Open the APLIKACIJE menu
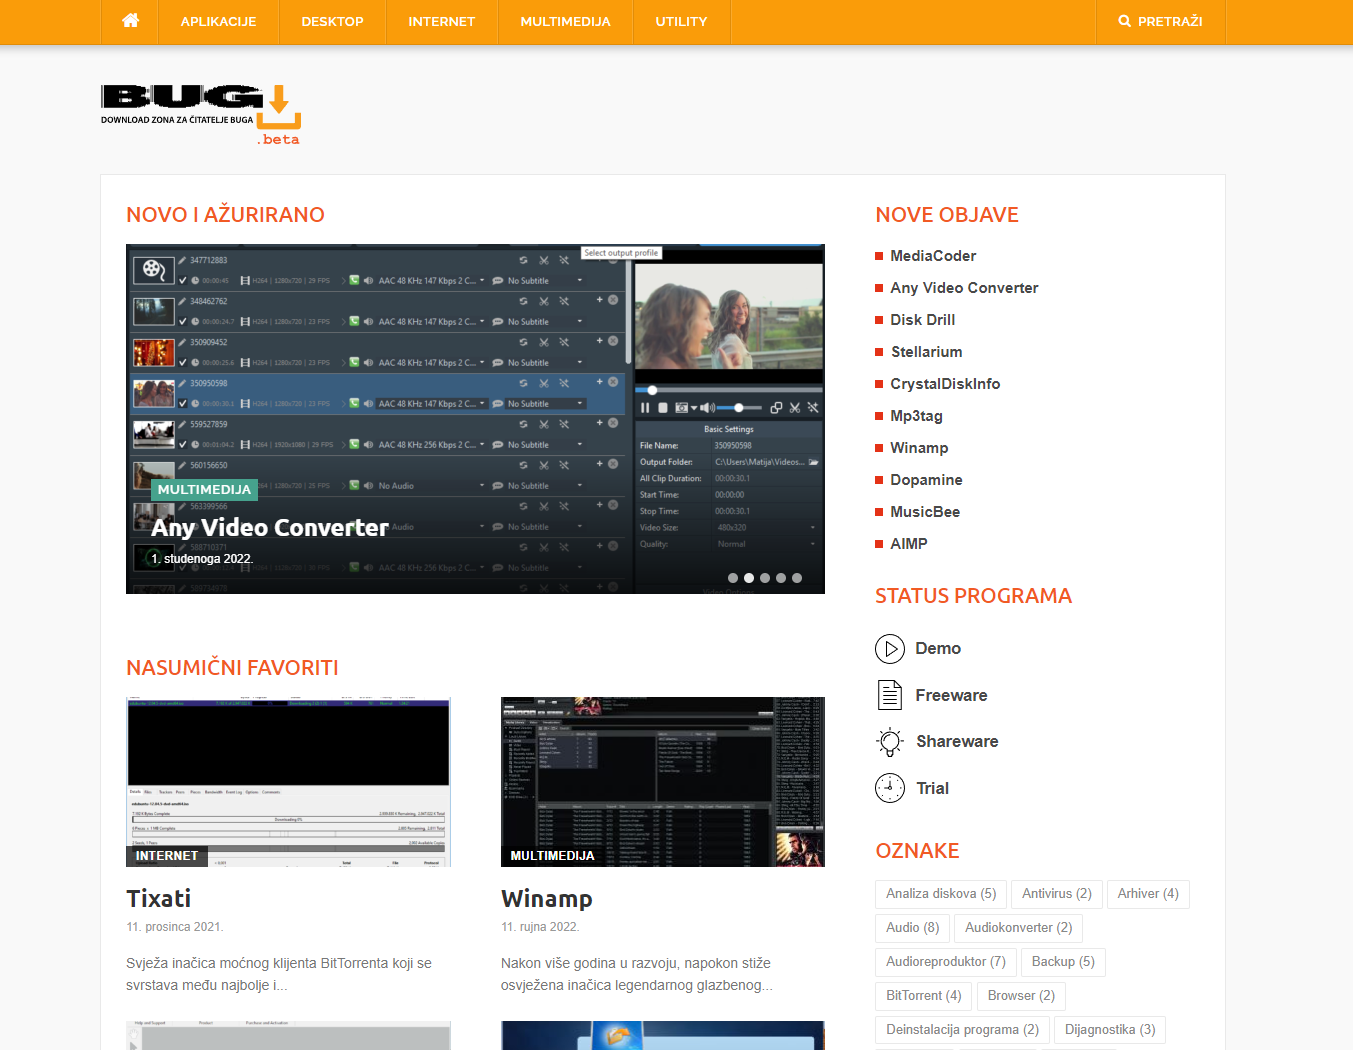The height and width of the screenshot is (1050, 1353). pyautogui.click(x=218, y=21)
